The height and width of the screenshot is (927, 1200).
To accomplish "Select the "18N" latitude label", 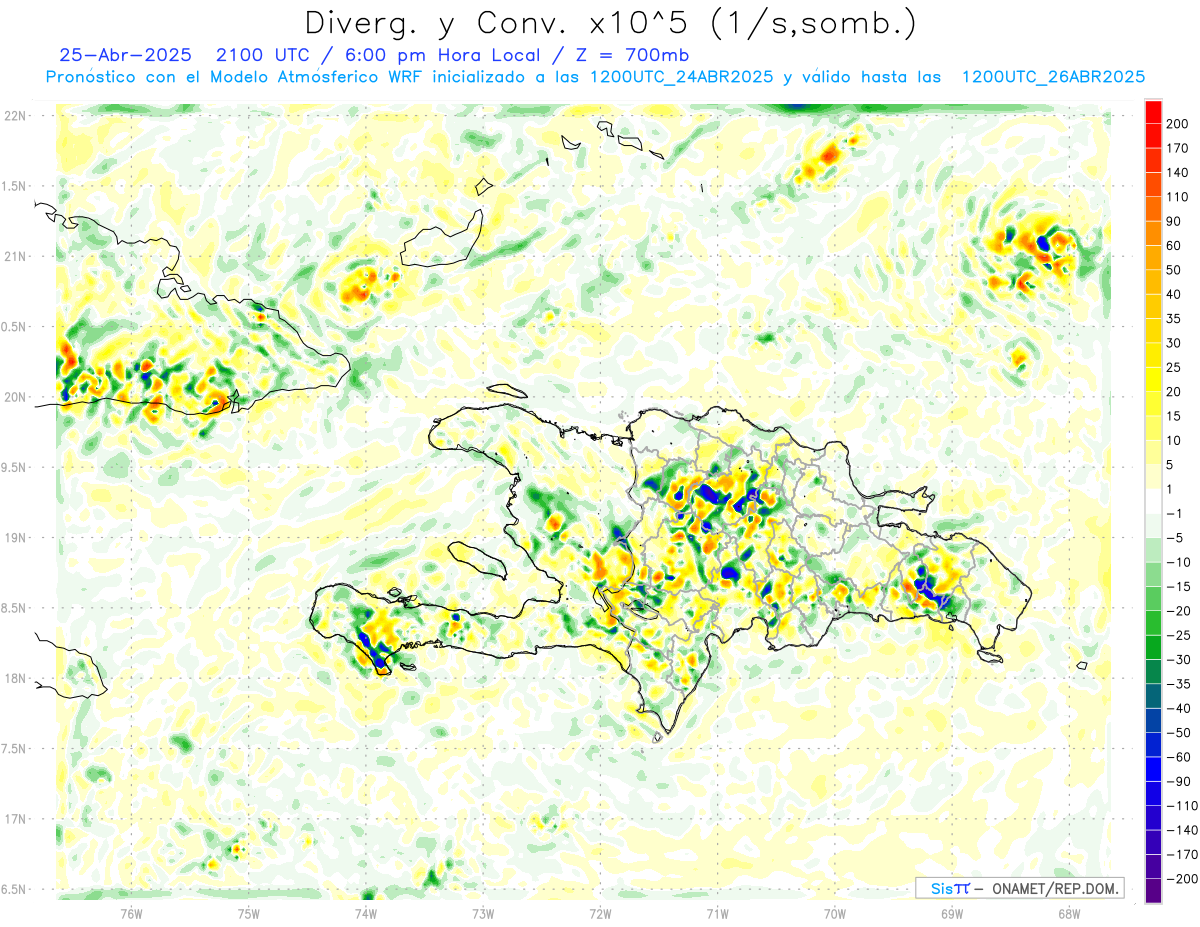I will point(15,678).
